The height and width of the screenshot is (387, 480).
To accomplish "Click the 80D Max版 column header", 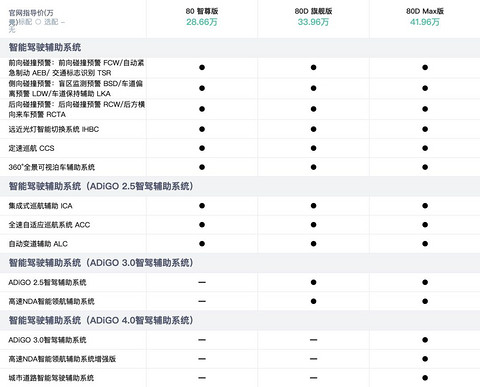I will tap(425, 11).
